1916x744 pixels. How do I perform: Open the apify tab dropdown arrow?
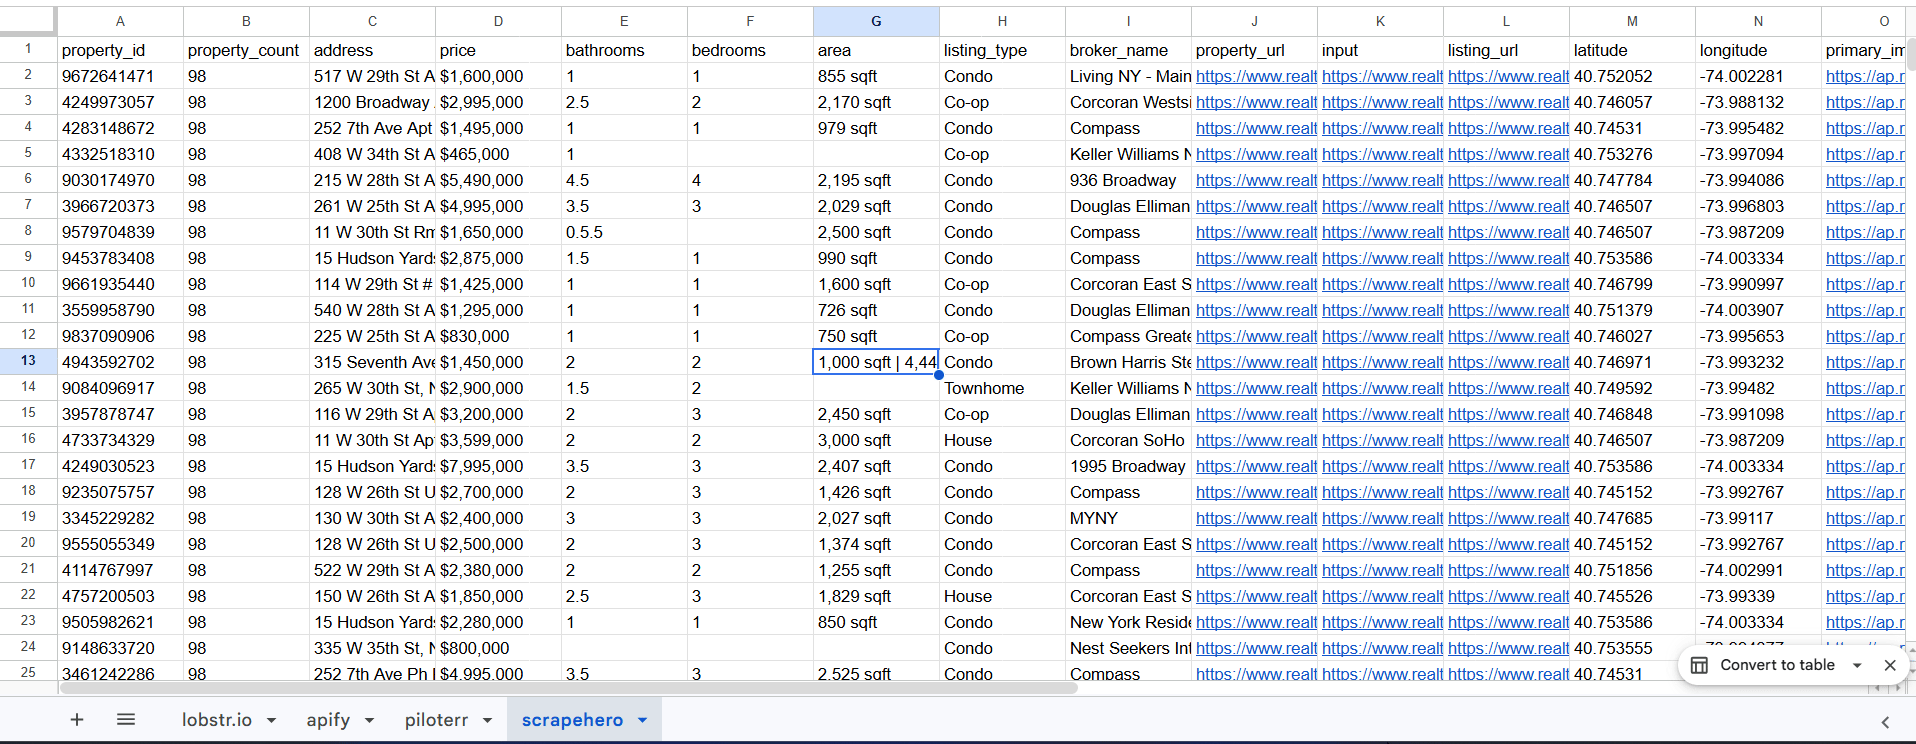[369, 721]
